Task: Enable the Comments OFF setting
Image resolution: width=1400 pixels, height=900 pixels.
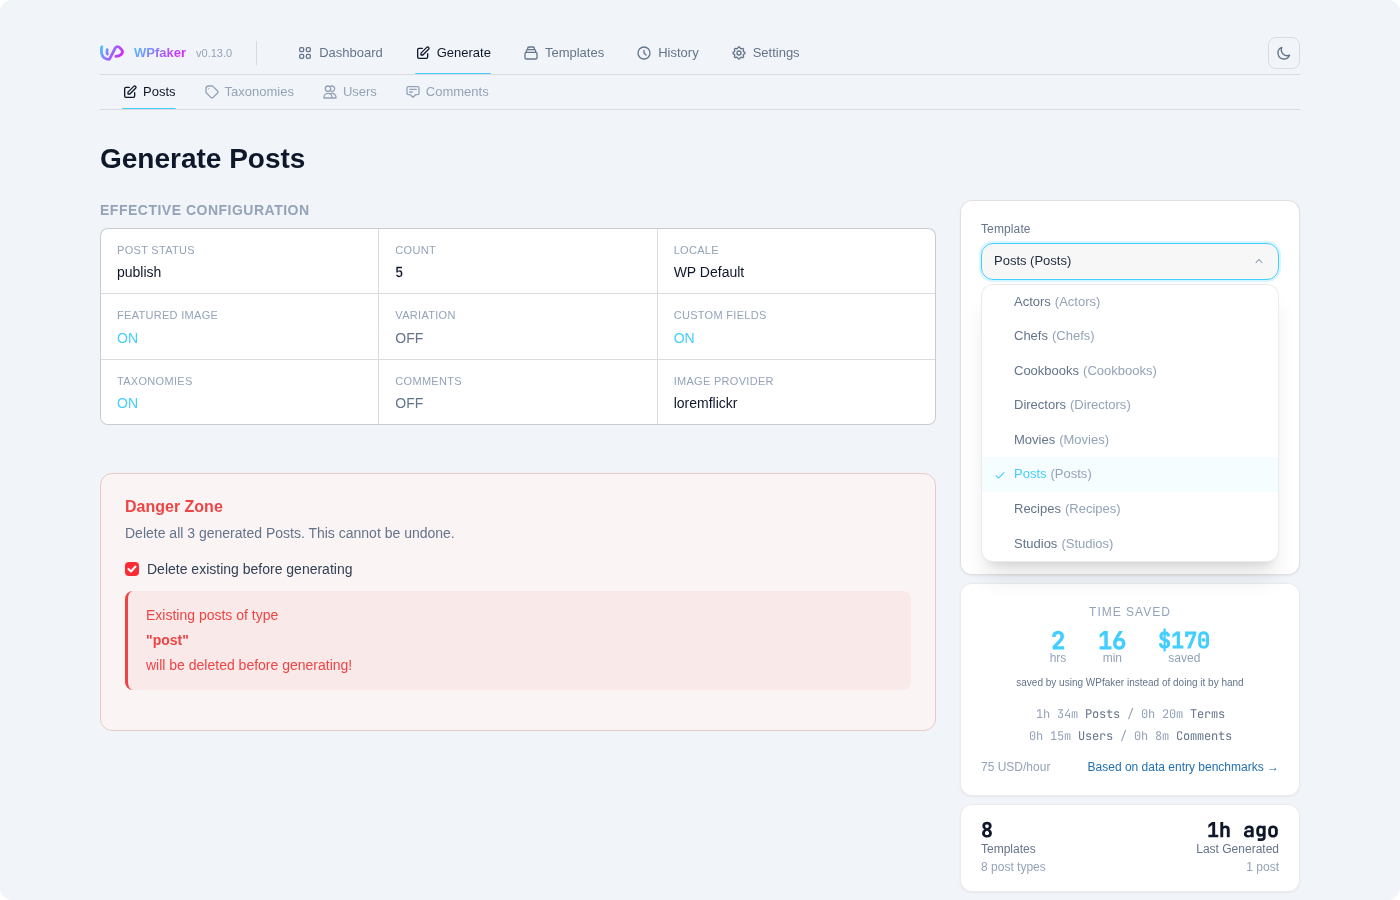Action: tap(409, 403)
